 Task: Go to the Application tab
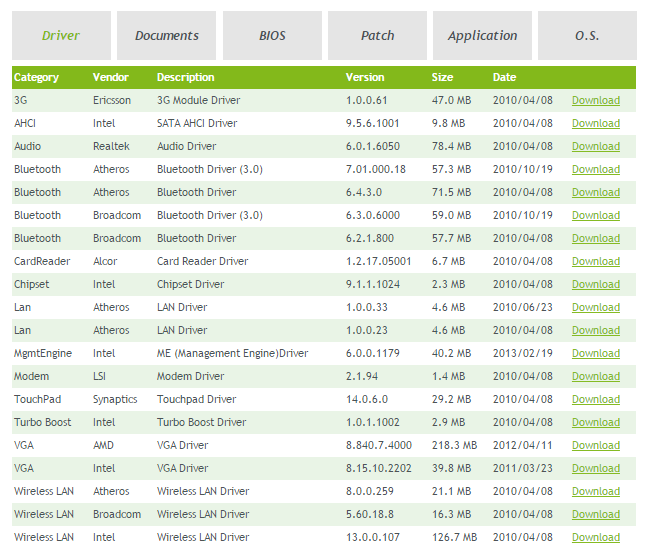[482, 35]
